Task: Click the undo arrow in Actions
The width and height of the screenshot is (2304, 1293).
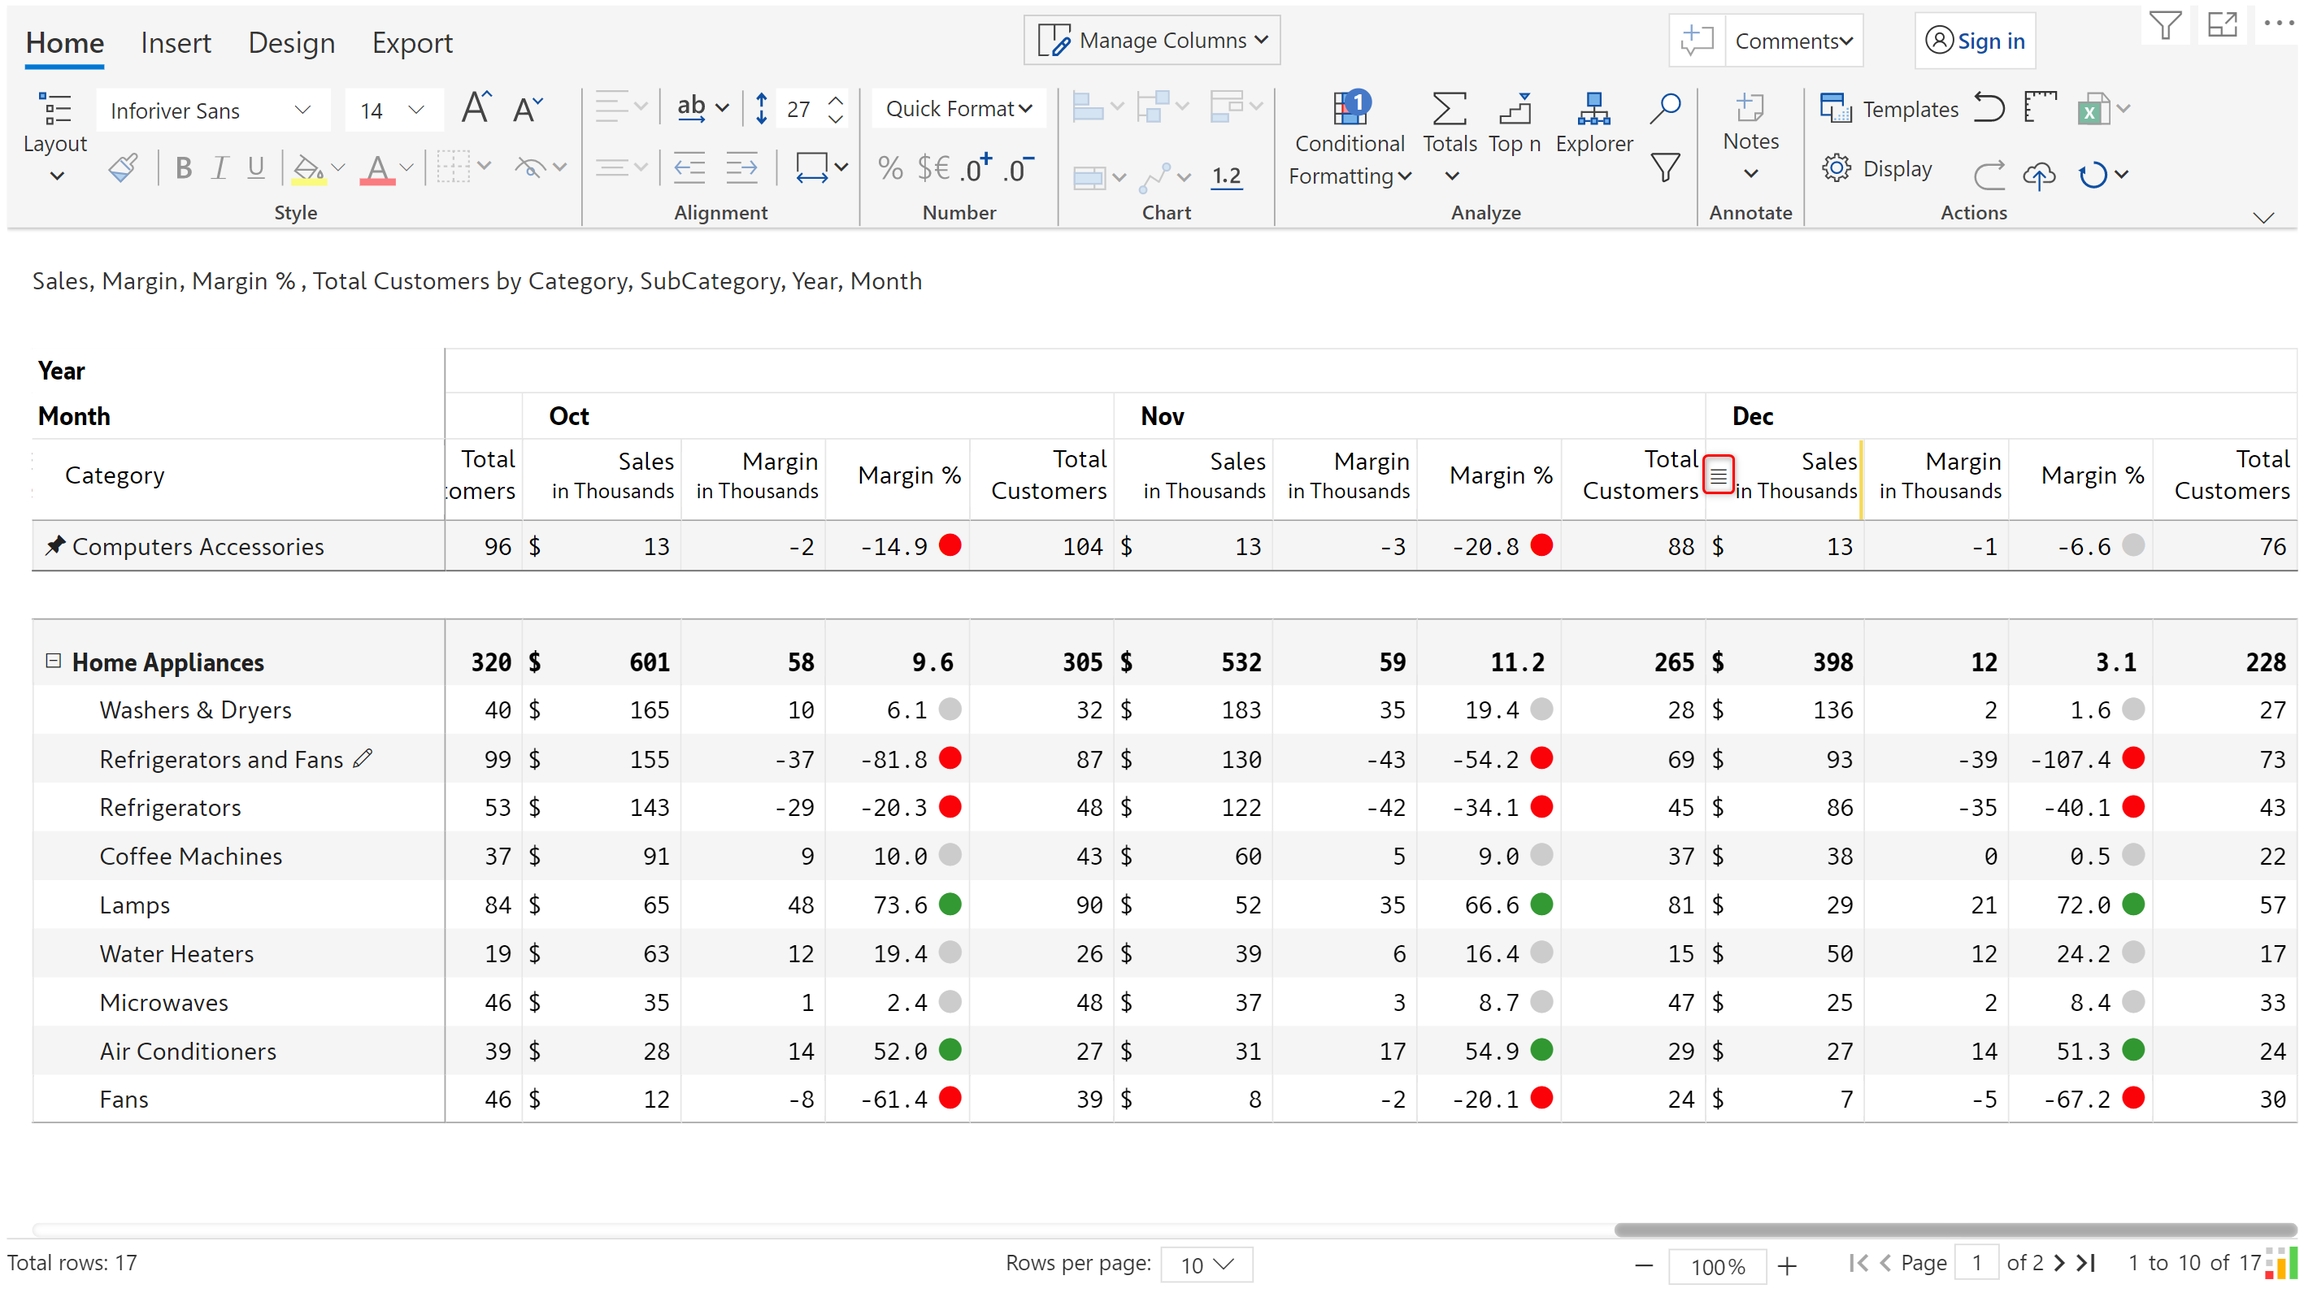Action: tap(1988, 108)
